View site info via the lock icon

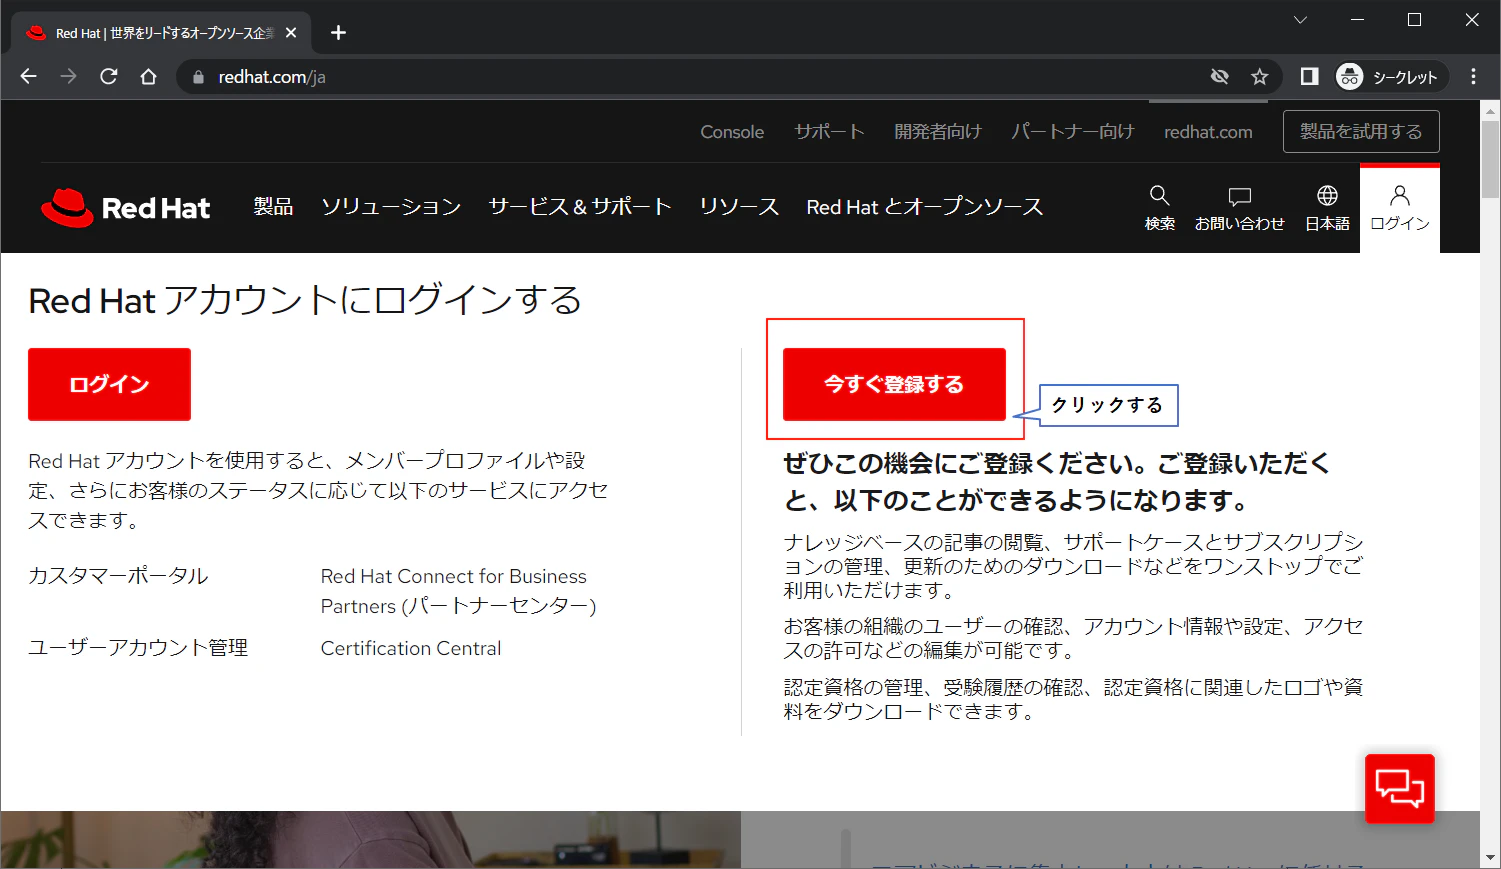click(x=198, y=77)
